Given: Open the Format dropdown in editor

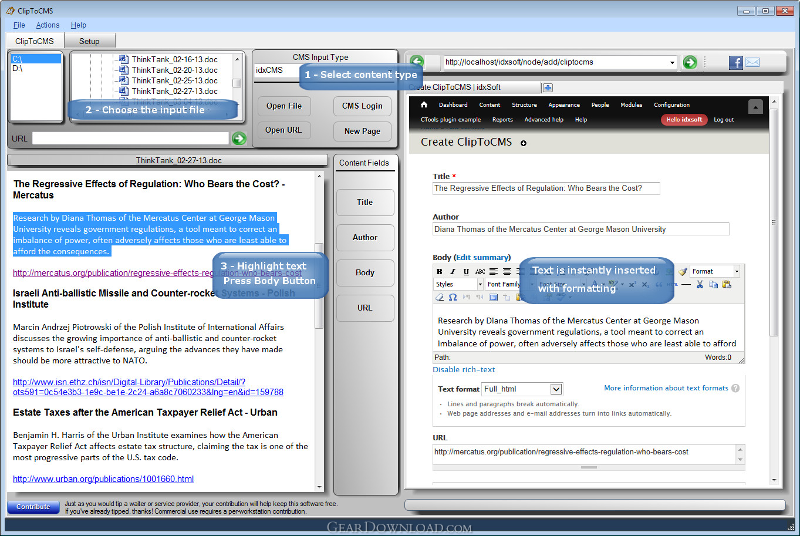Looking at the screenshot, I should pos(737,271).
